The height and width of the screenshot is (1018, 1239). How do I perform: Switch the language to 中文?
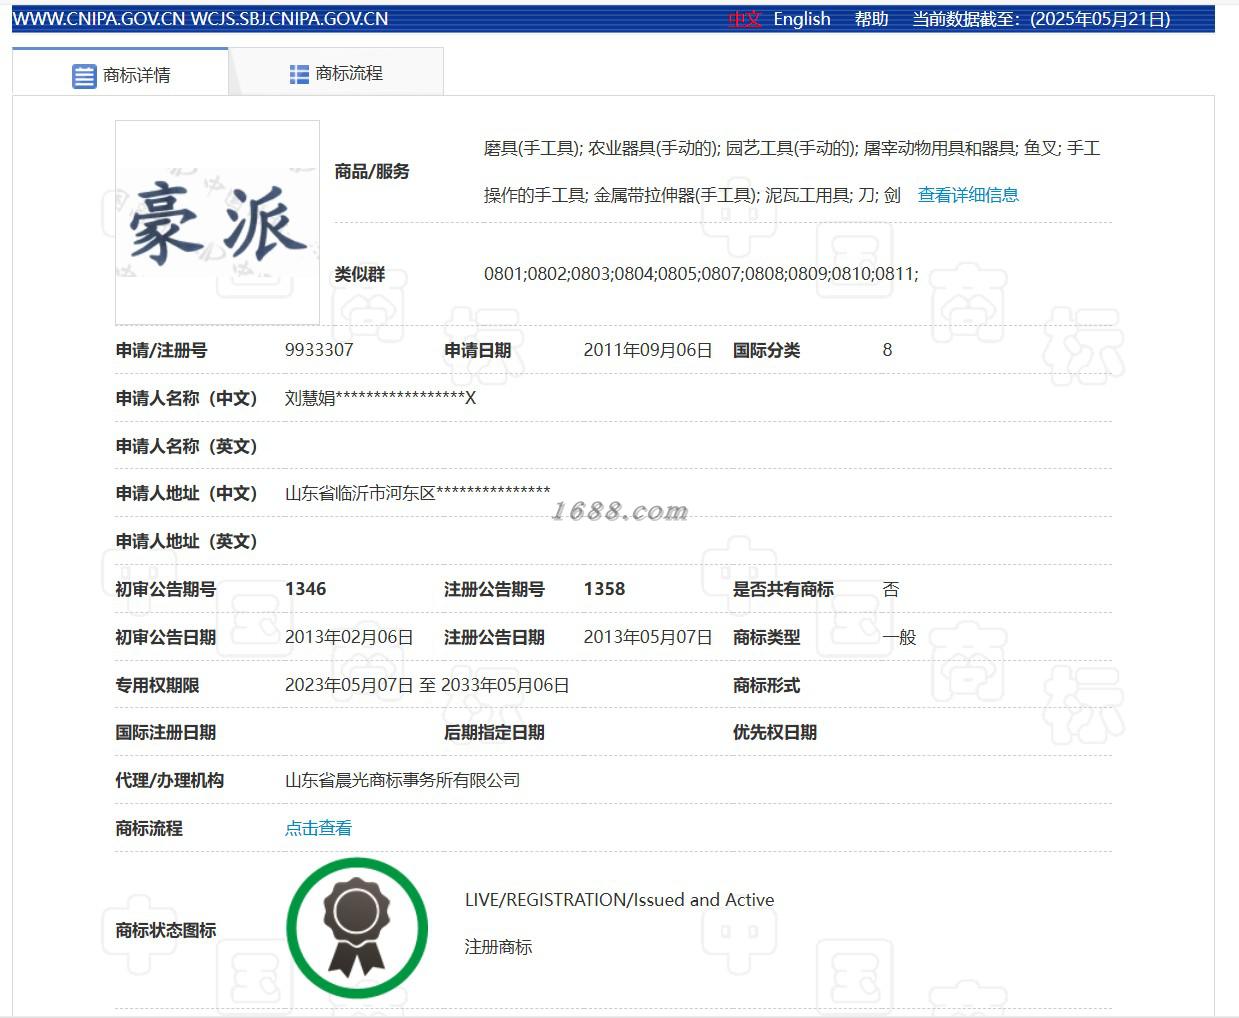744,19
